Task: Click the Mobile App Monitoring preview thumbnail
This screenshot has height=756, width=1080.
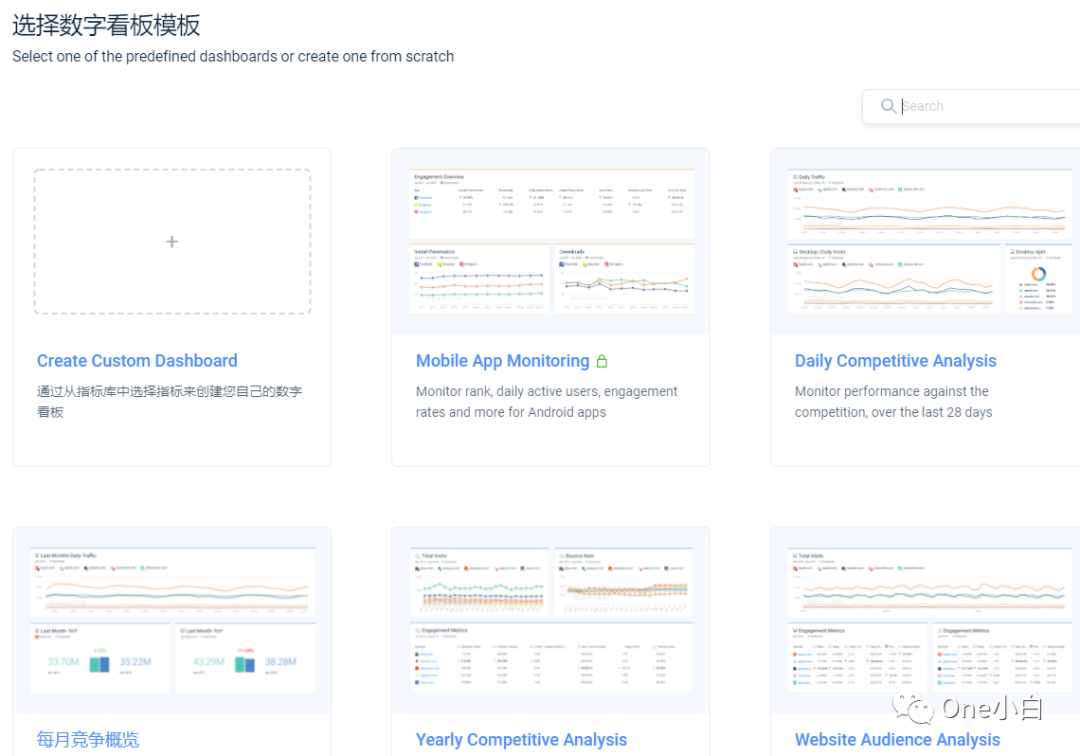Action: (x=550, y=240)
